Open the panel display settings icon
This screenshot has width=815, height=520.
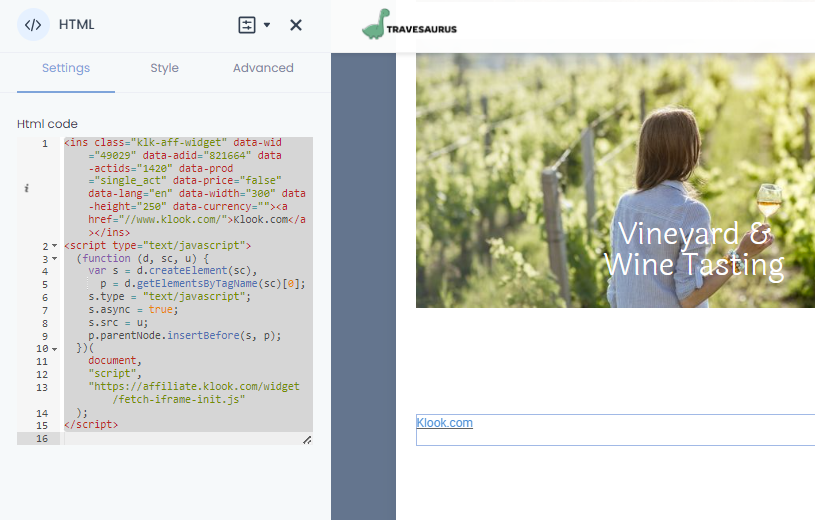[247, 24]
